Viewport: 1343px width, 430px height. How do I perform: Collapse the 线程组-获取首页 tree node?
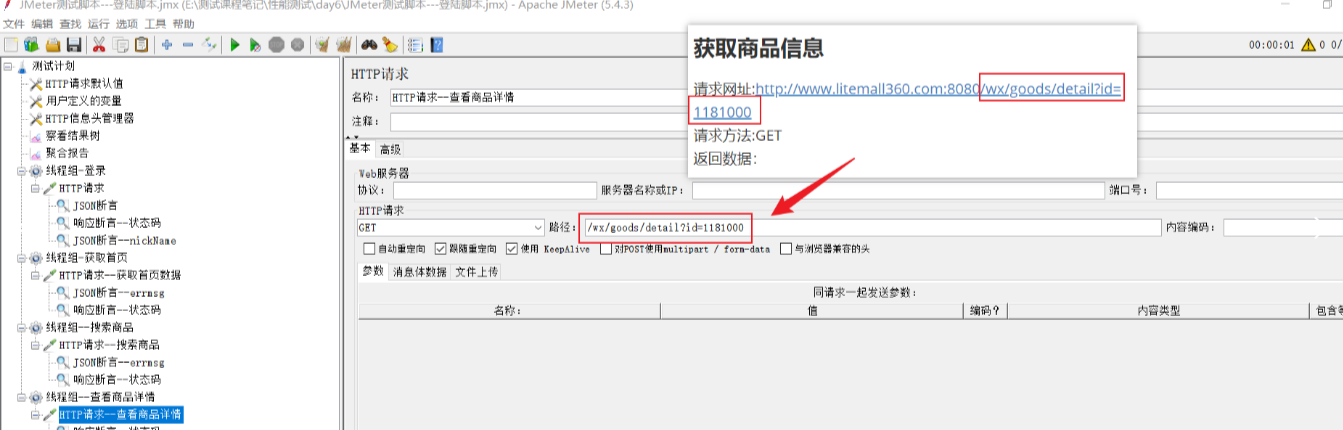pos(22,258)
